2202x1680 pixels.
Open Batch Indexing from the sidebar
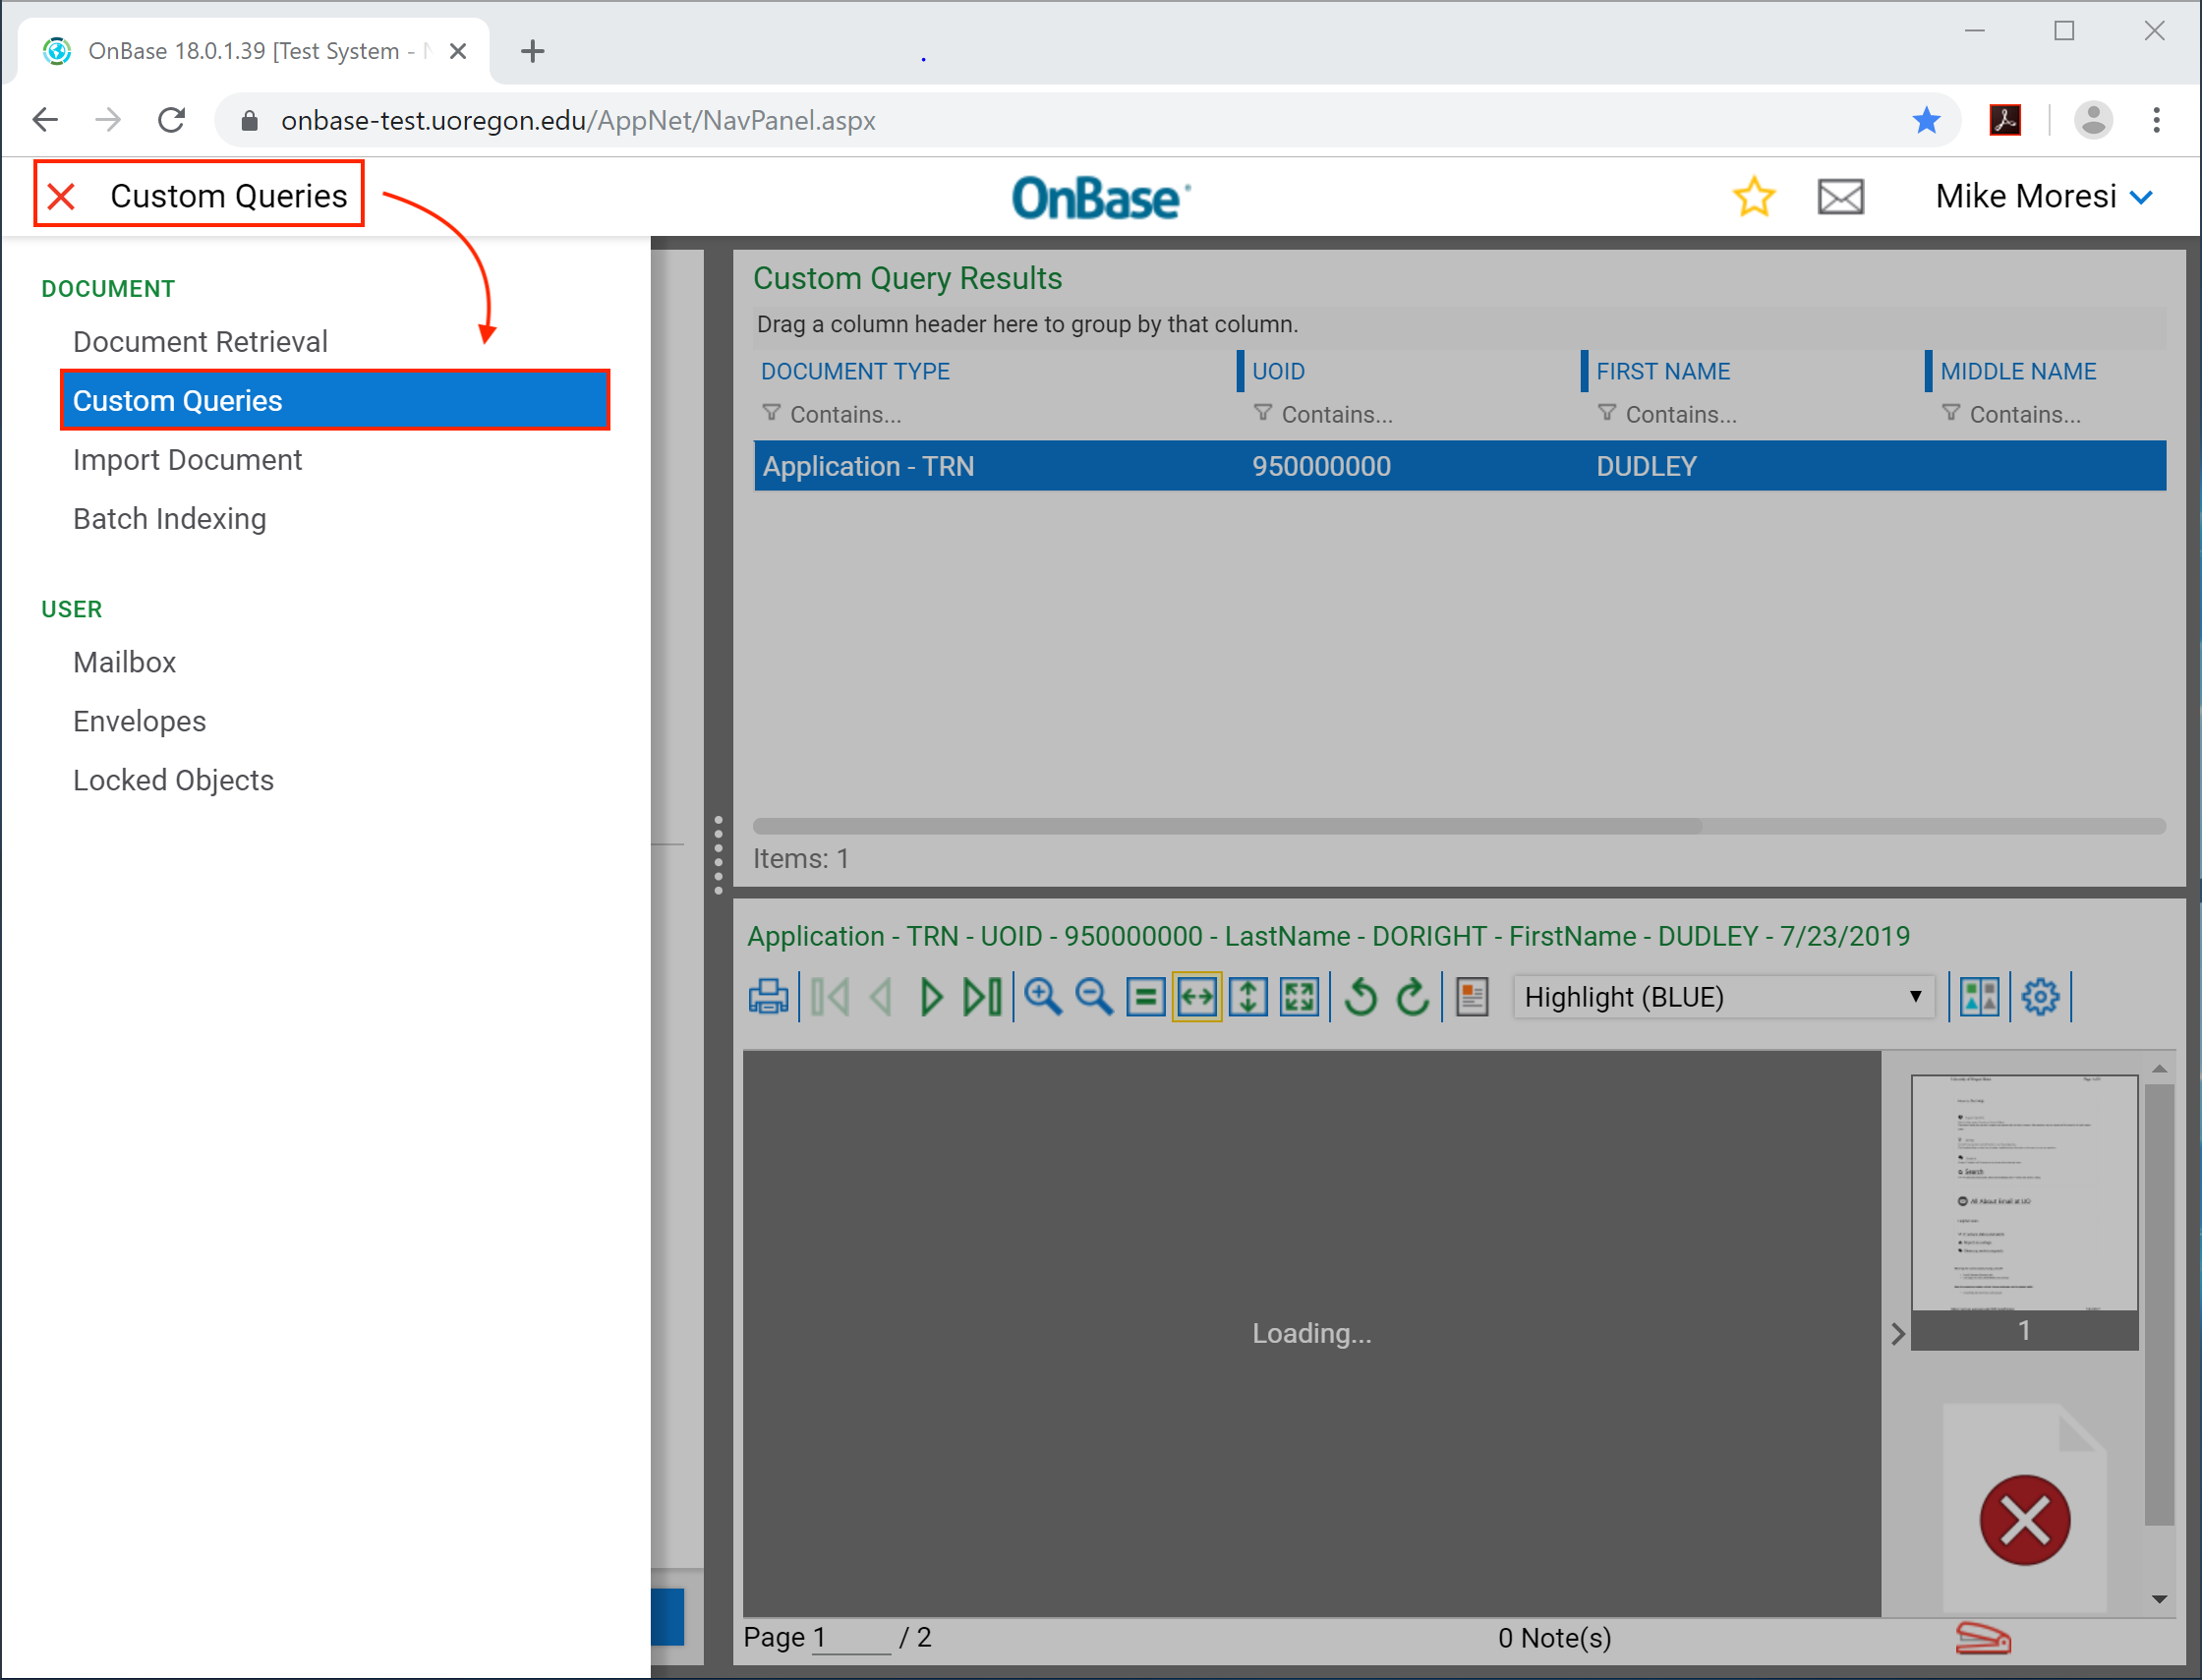click(170, 519)
